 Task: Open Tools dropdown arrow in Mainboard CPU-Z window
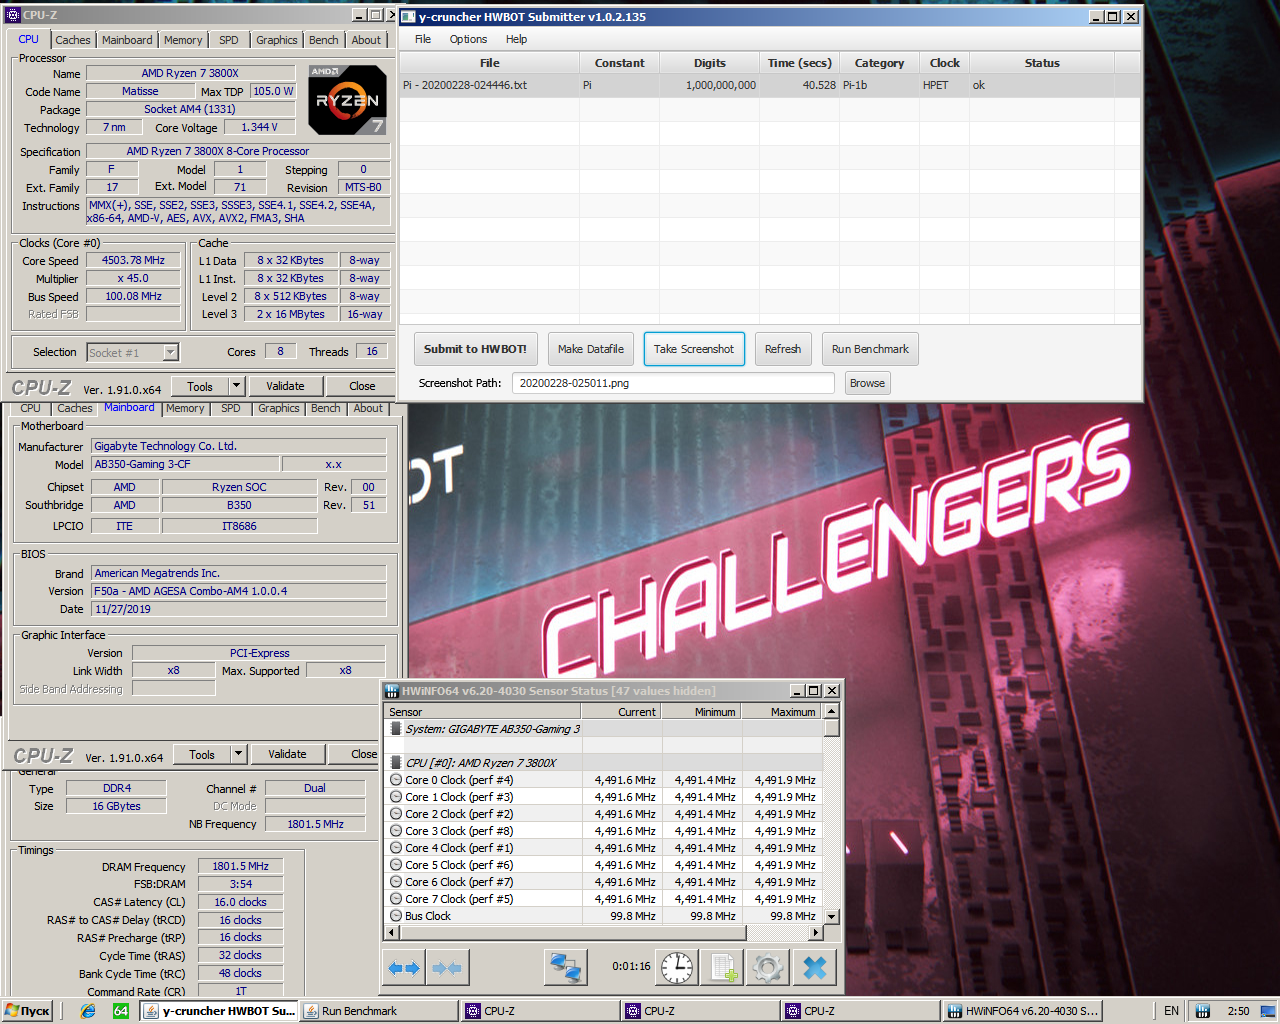(239, 754)
